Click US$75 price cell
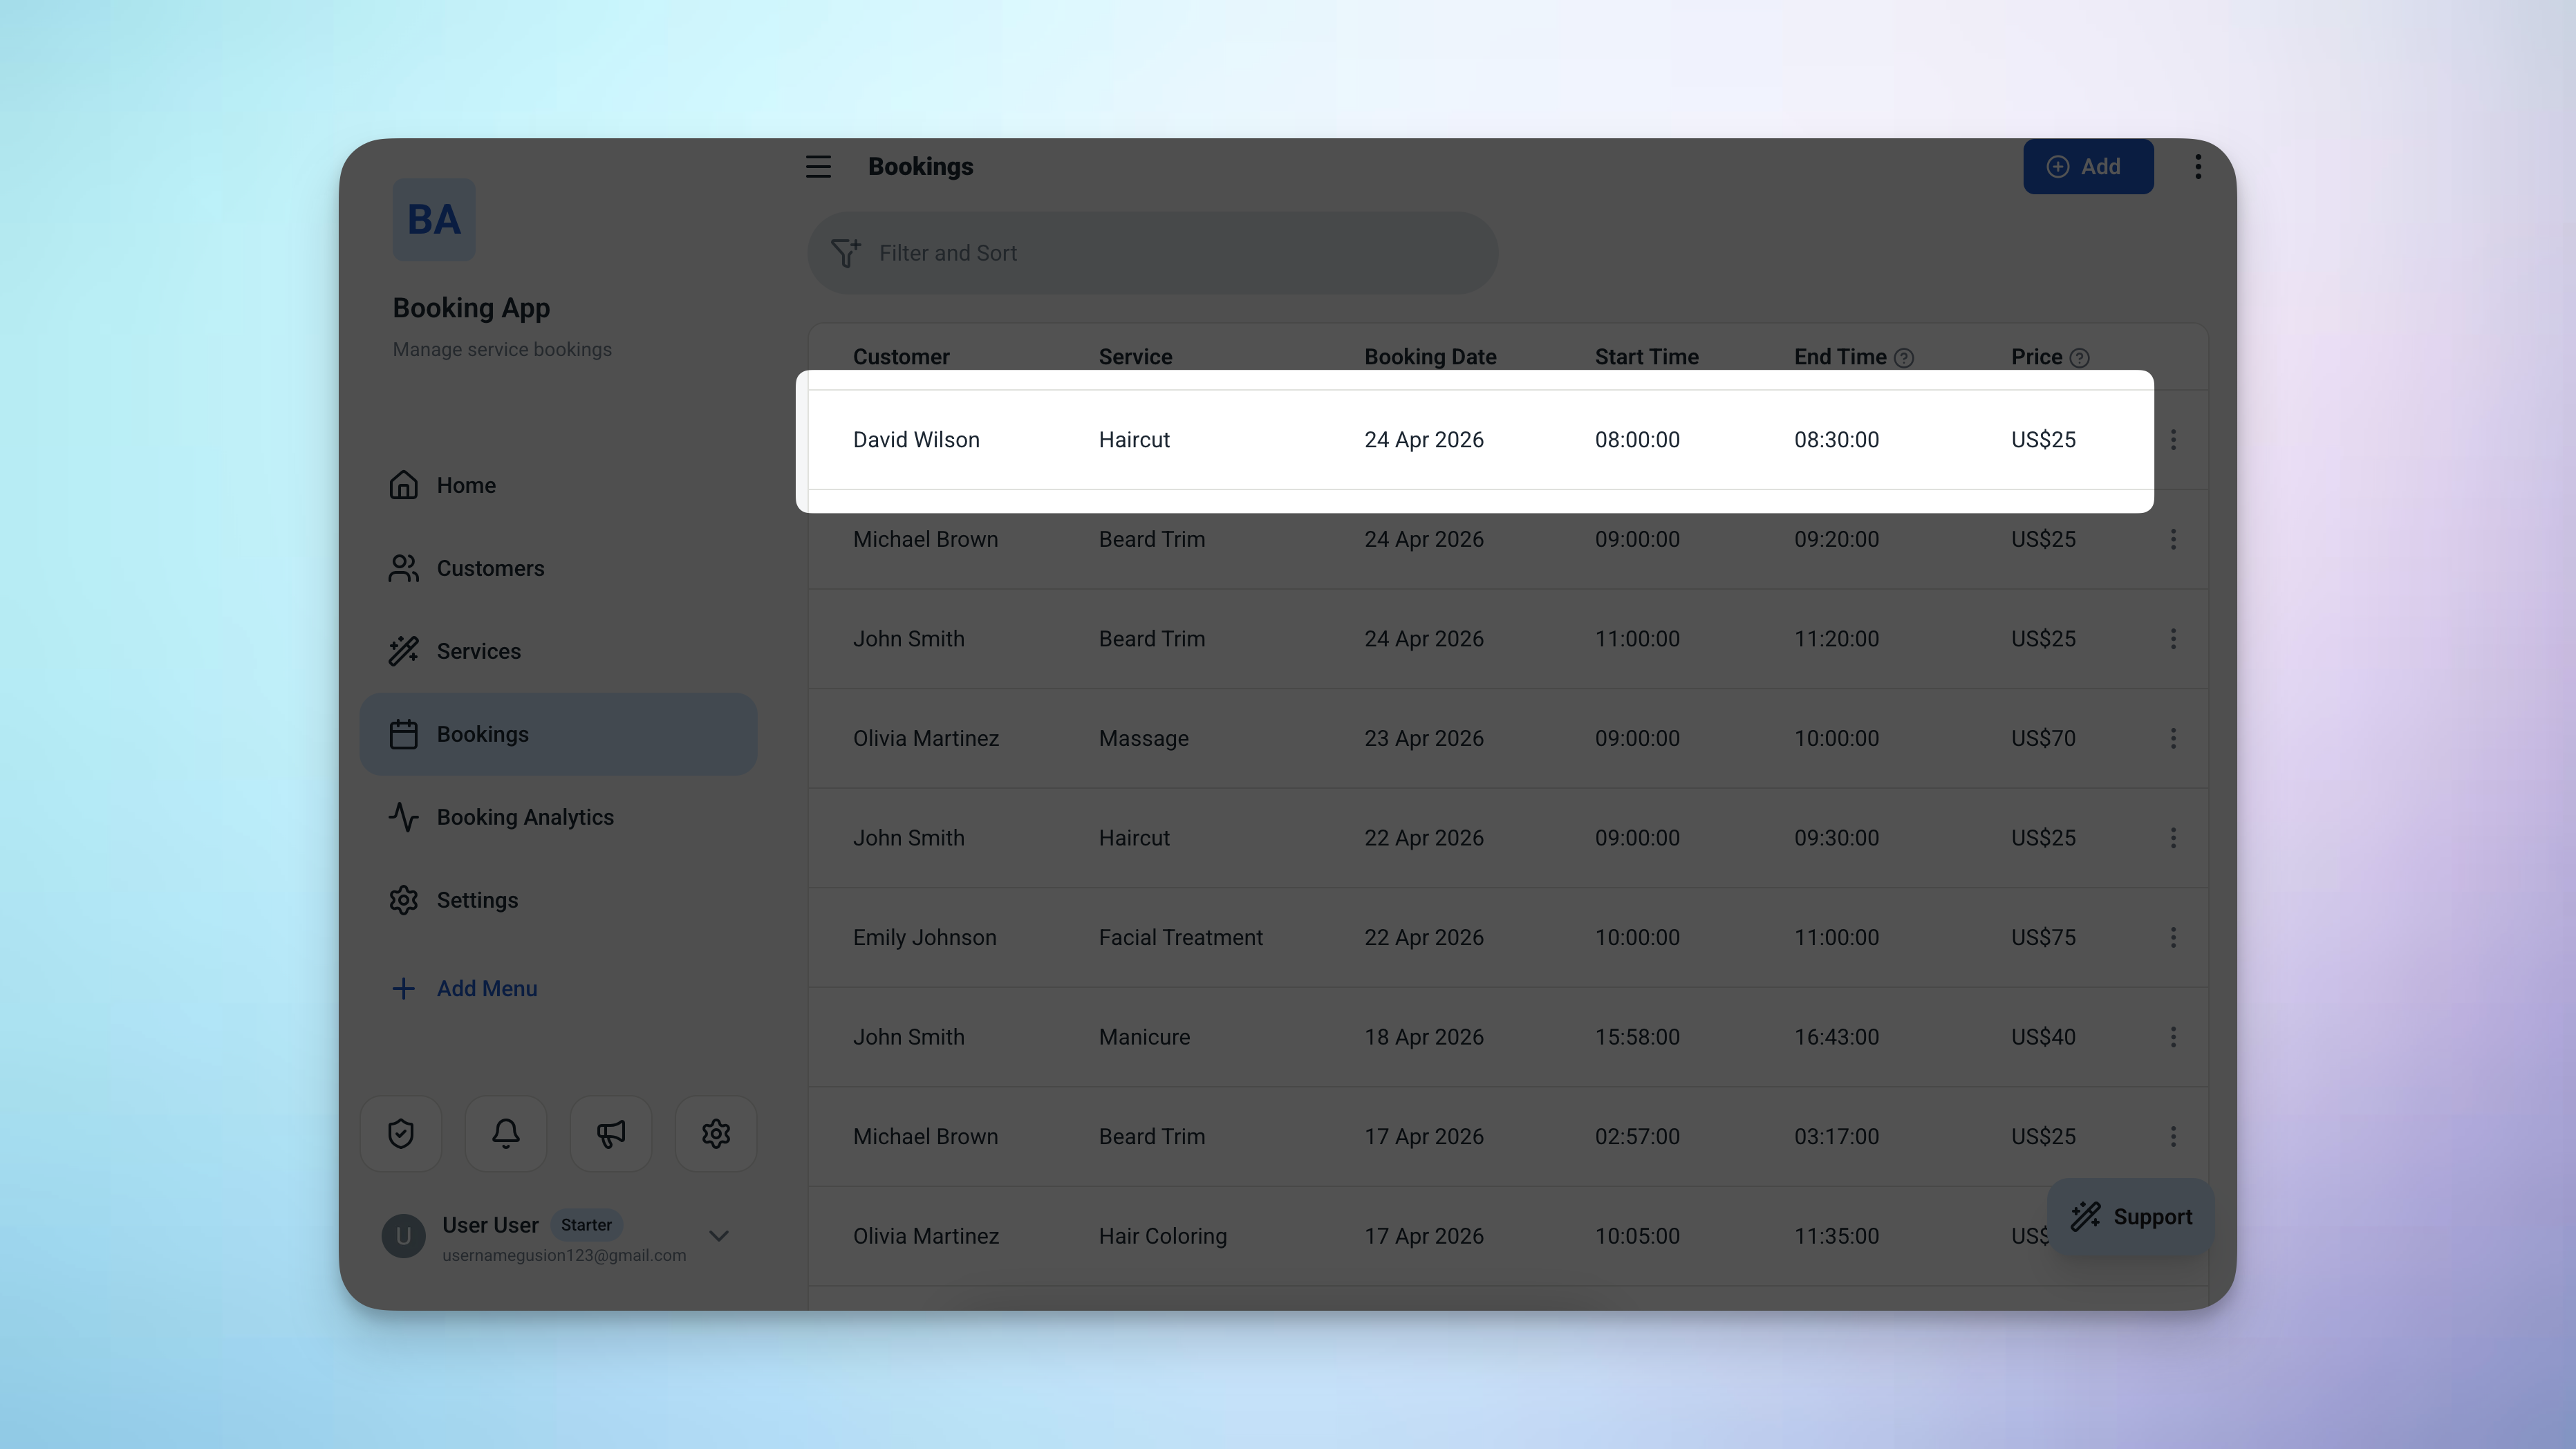2576x1449 pixels. pos(2043,938)
